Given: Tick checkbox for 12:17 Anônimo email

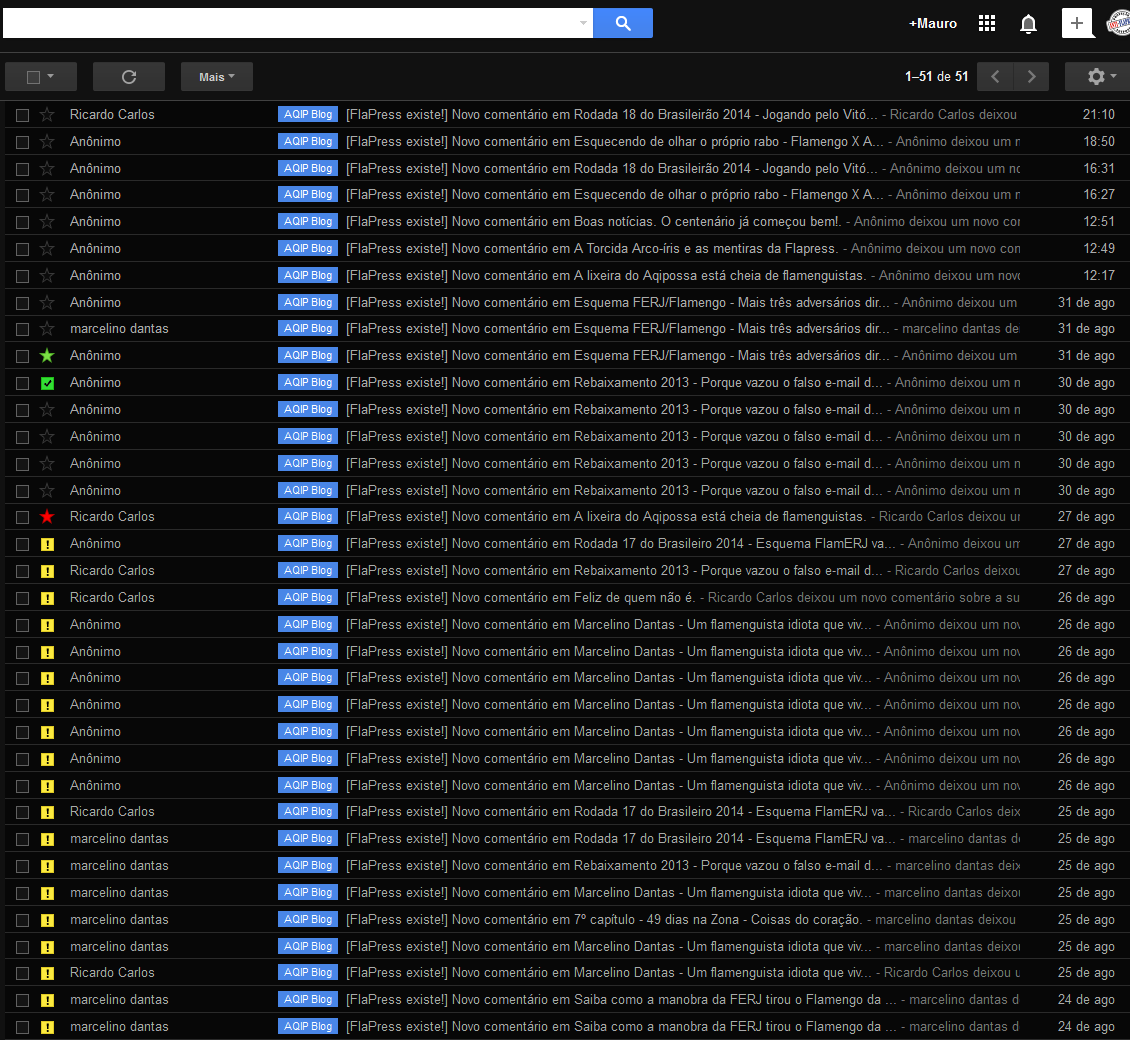Looking at the screenshot, I should [22, 276].
